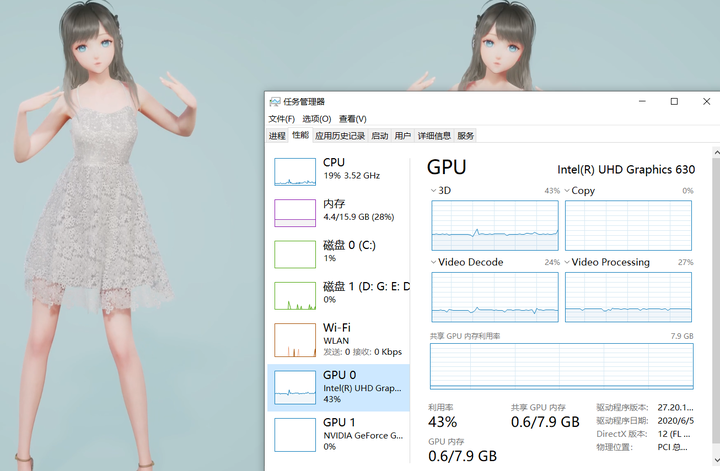The width and height of the screenshot is (720, 471).
Task: Switch to the 进程 tab
Action: 277,135
